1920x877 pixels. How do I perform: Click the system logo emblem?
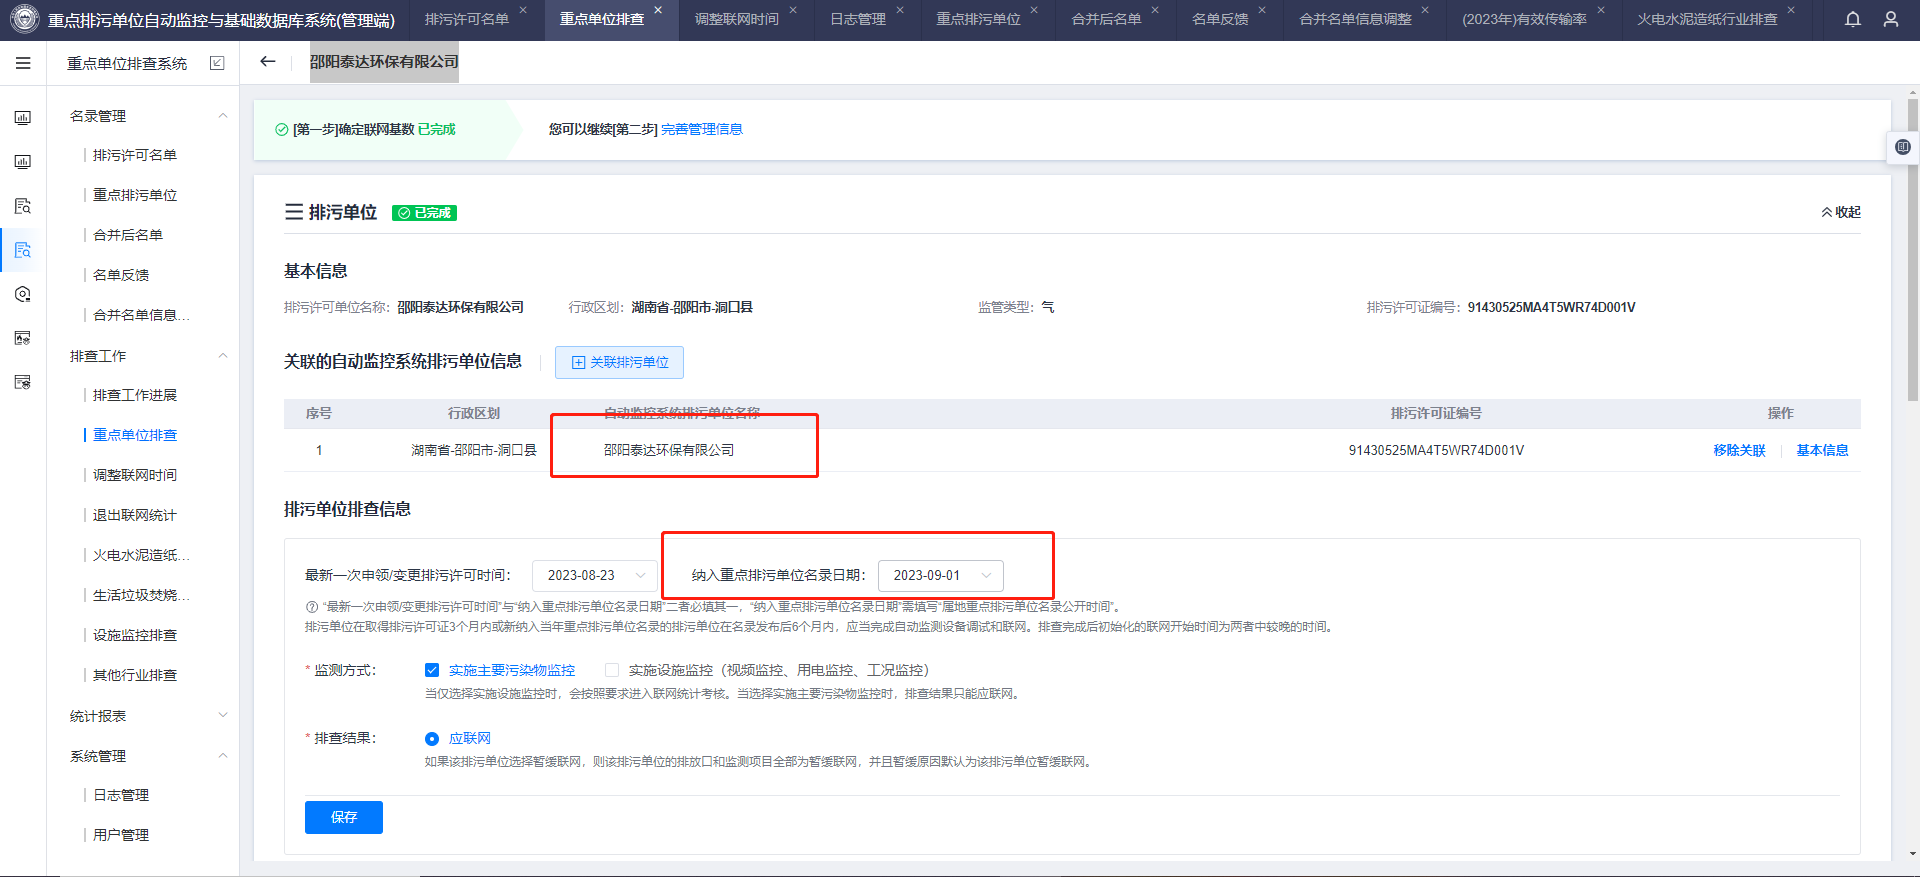click(24, 19)
